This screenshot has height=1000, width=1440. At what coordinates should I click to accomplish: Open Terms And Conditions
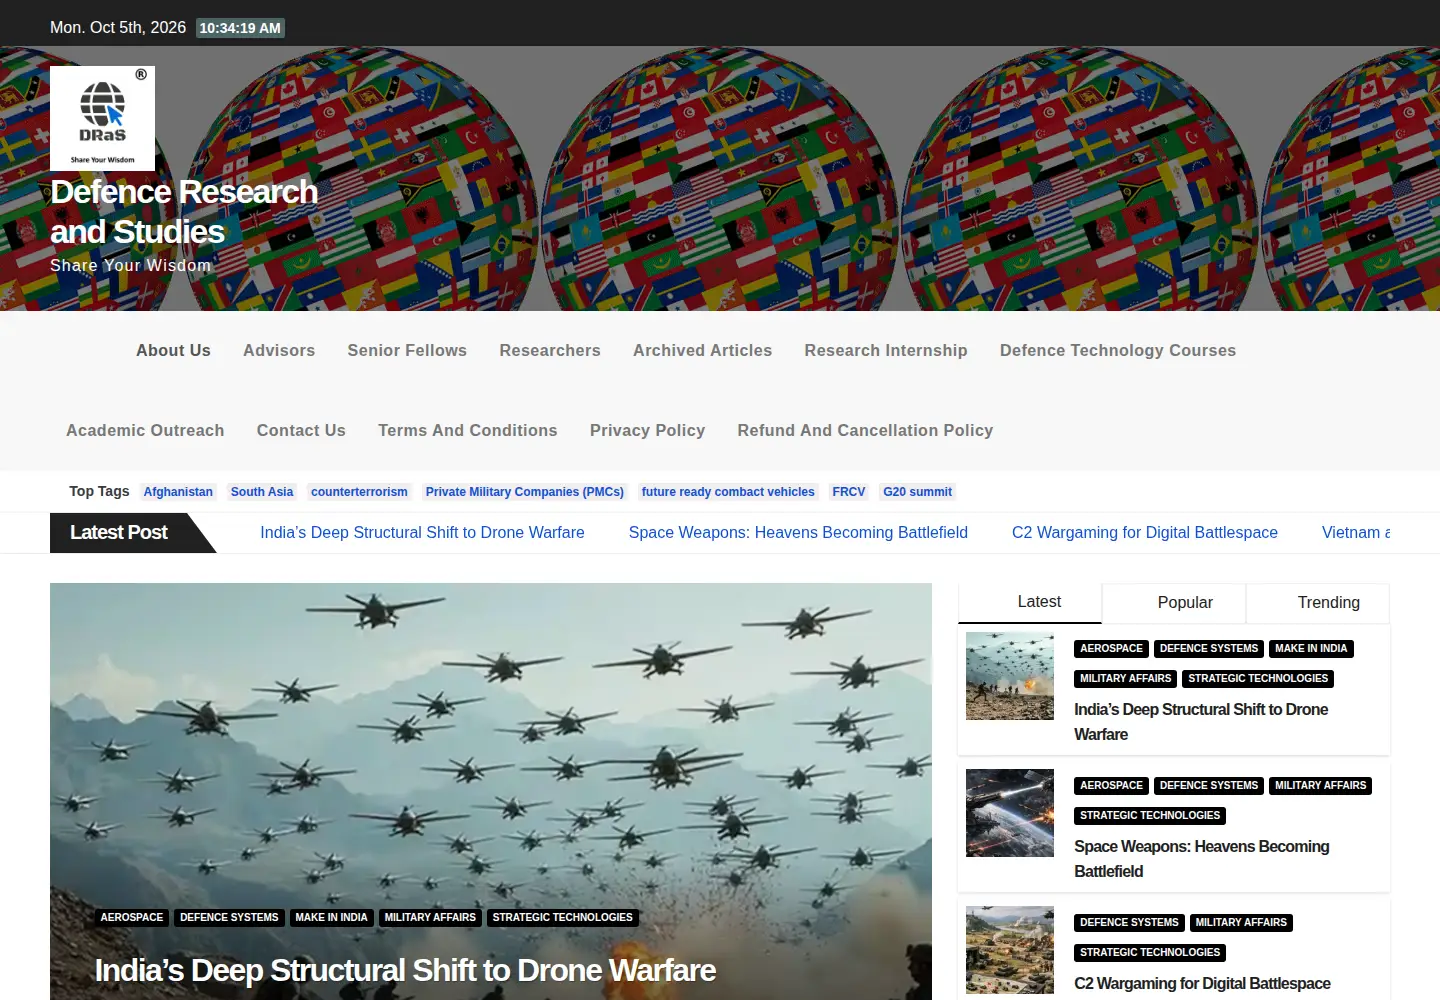468,431
